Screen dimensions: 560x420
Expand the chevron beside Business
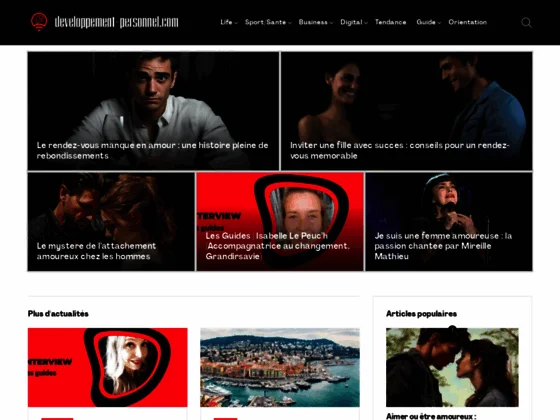[x=331, y=23]
